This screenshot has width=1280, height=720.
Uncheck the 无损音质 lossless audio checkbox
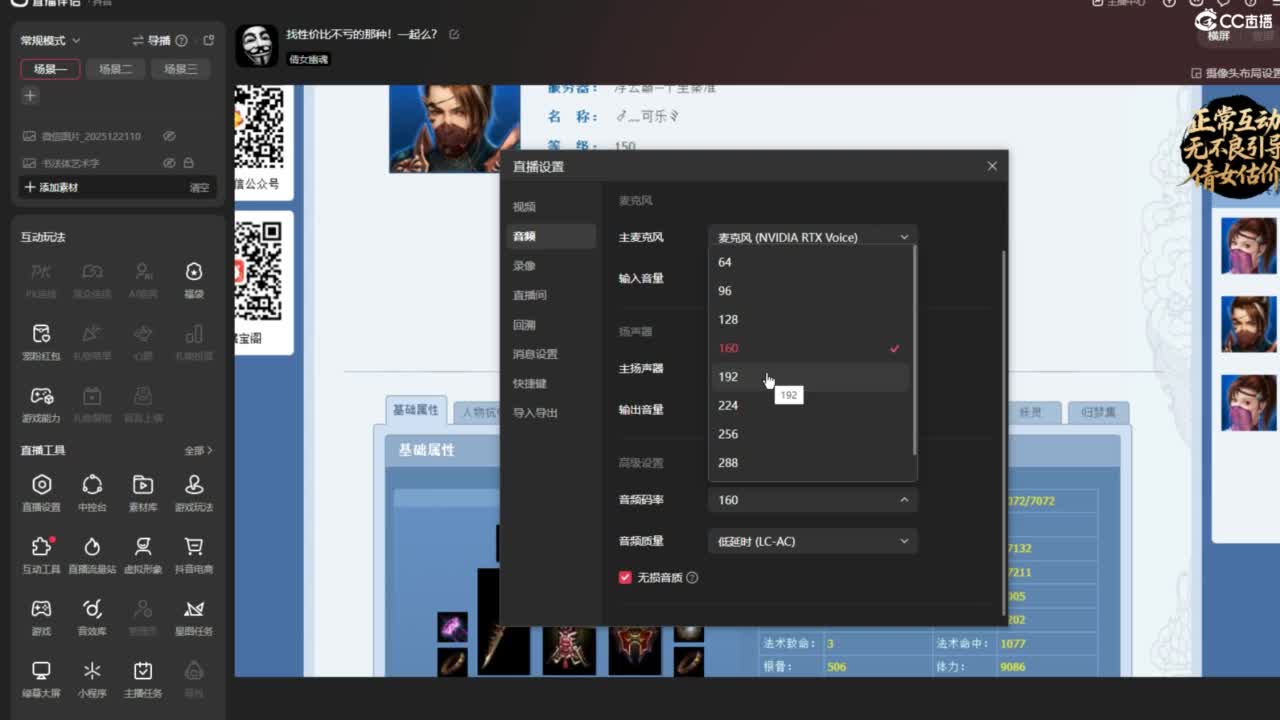pyautogui.click(x=626, y=577)
